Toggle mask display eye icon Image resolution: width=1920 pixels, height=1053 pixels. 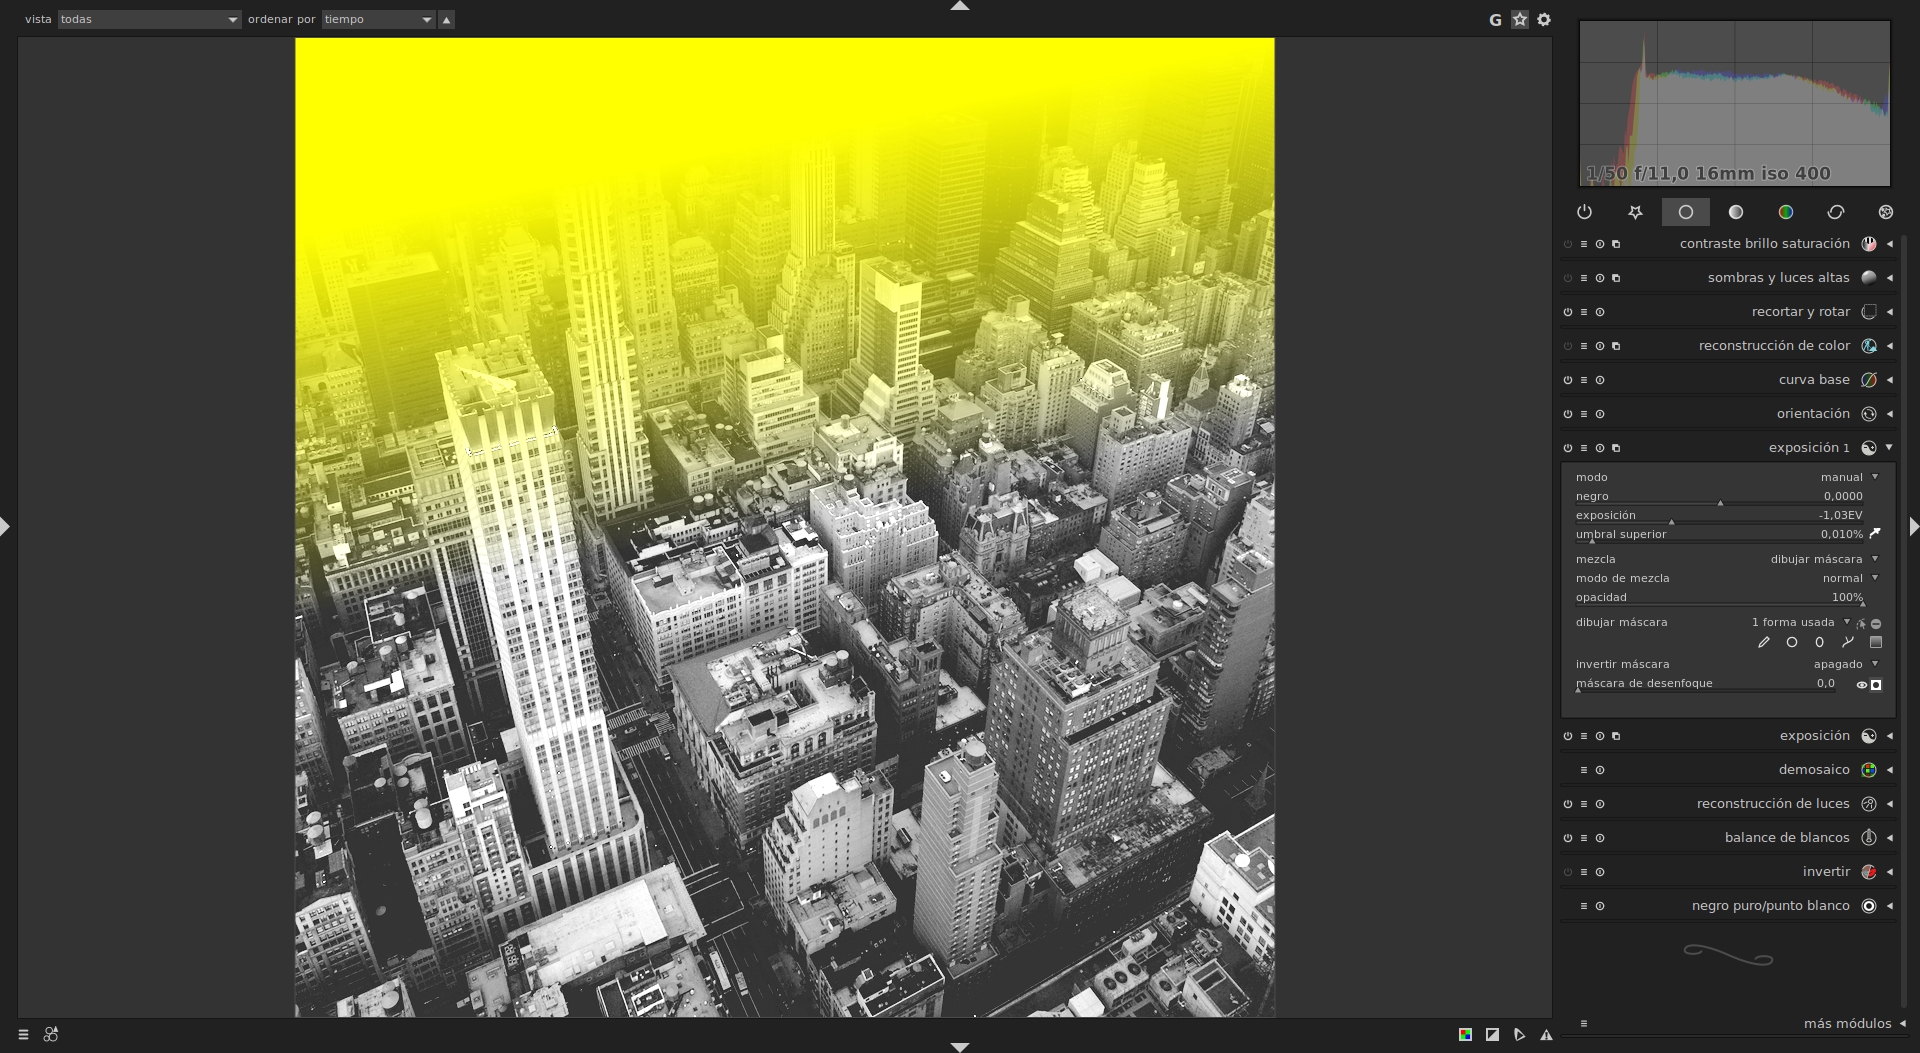(1862, 685)
